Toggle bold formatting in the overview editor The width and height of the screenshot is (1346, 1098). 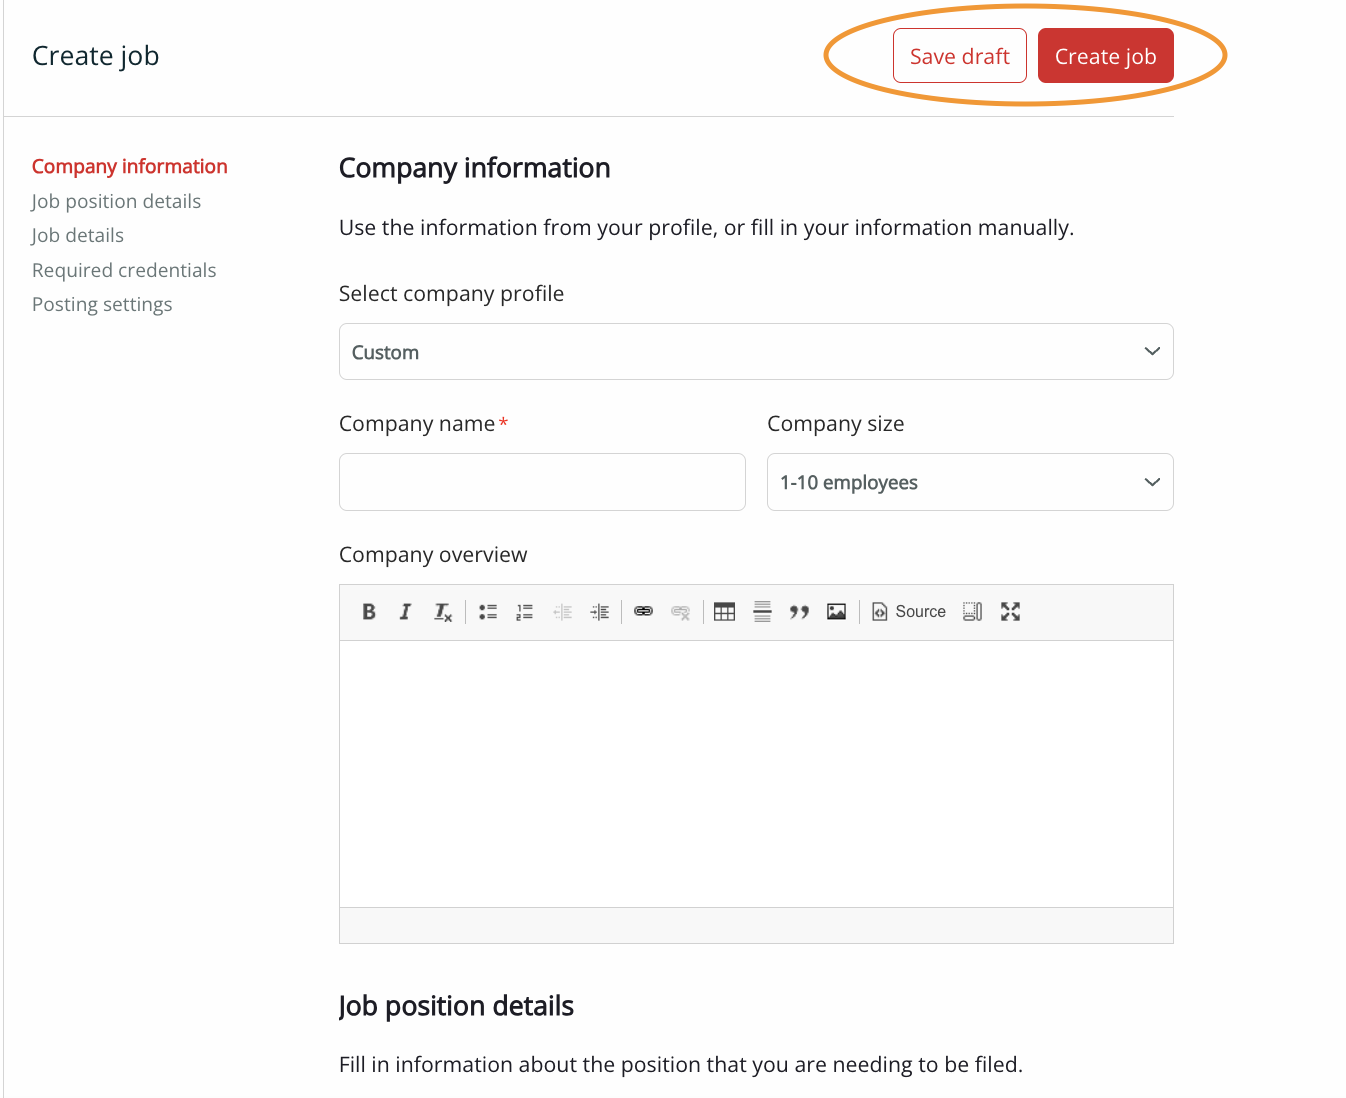369,612
